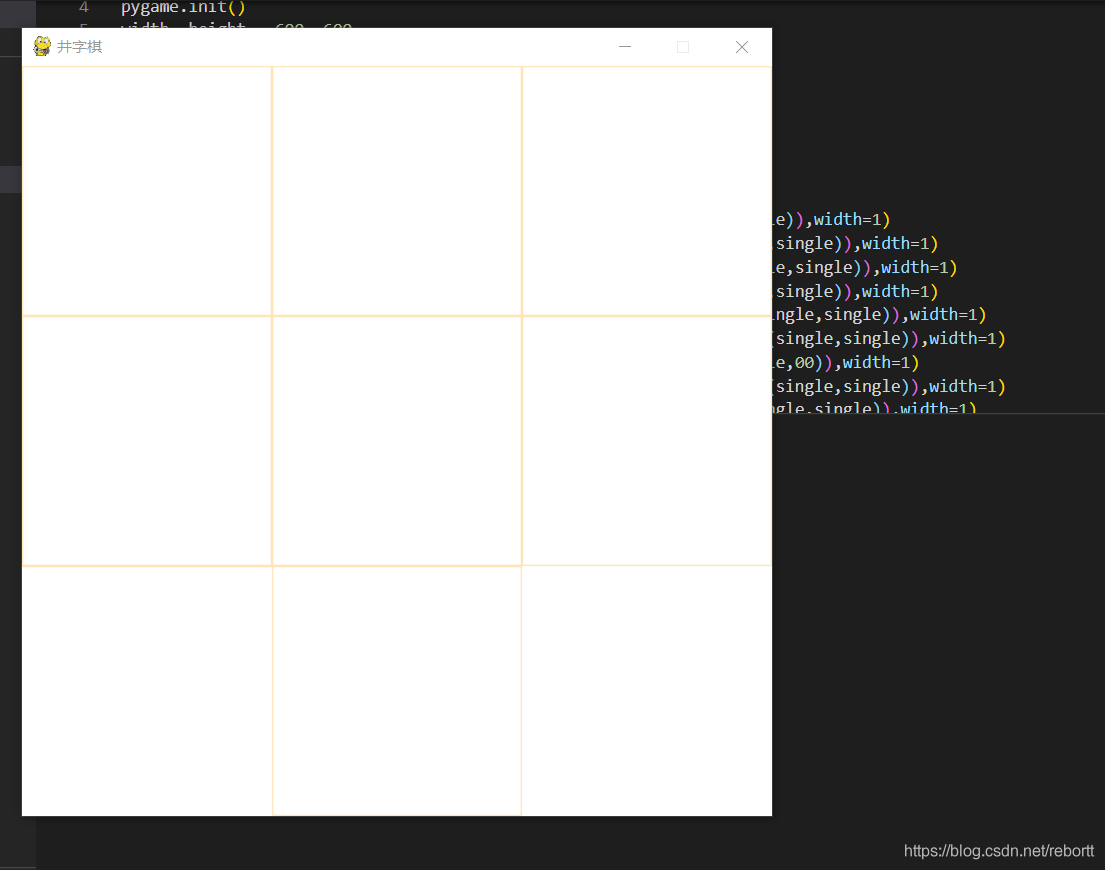Place a mark in the top-left grid cell
1105x870 pixels.
147,191
